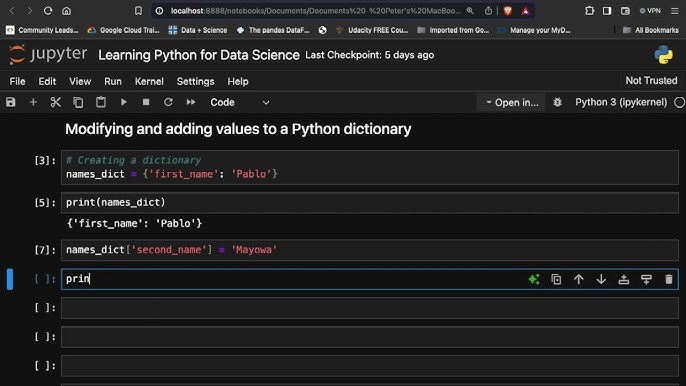Toggle the browser VPN button
Viewport: 686px width, 386px height.
click(650, 11)
